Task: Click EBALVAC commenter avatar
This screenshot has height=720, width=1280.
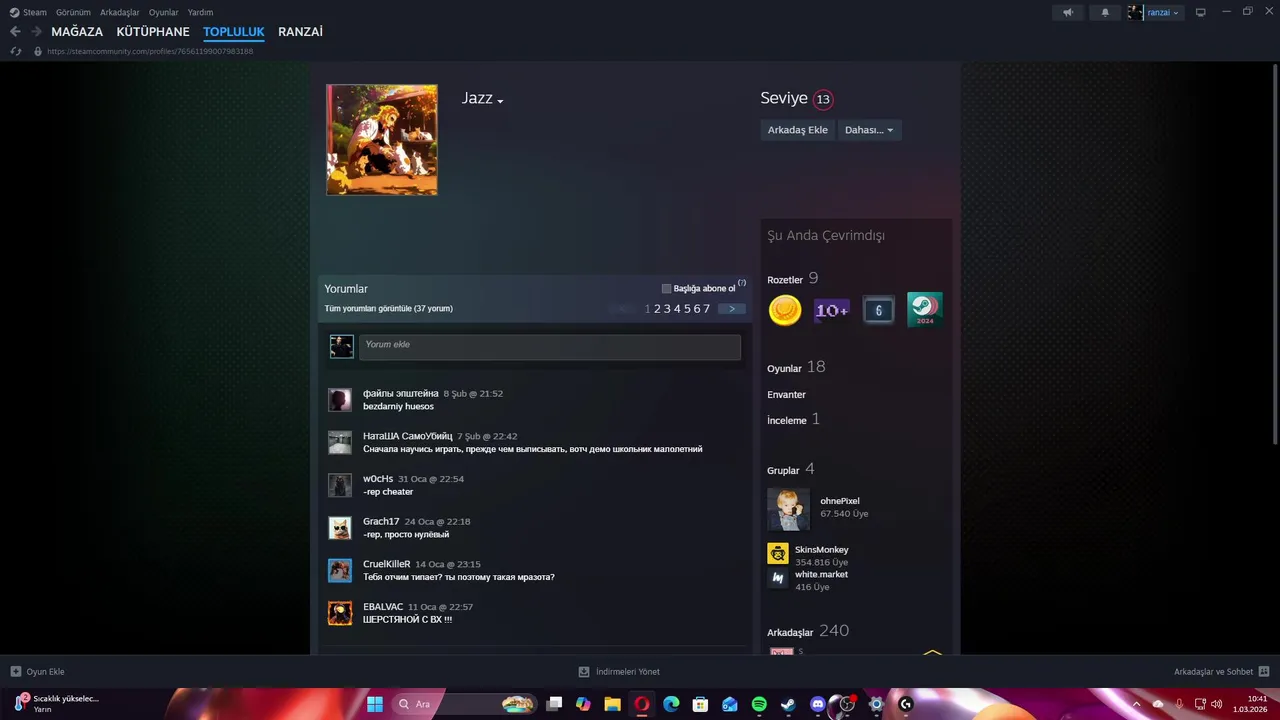Action: click(340, 613)
